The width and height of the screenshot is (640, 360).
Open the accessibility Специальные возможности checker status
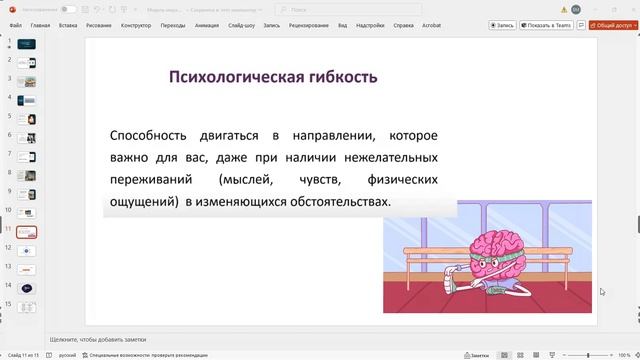pos(145,355)
